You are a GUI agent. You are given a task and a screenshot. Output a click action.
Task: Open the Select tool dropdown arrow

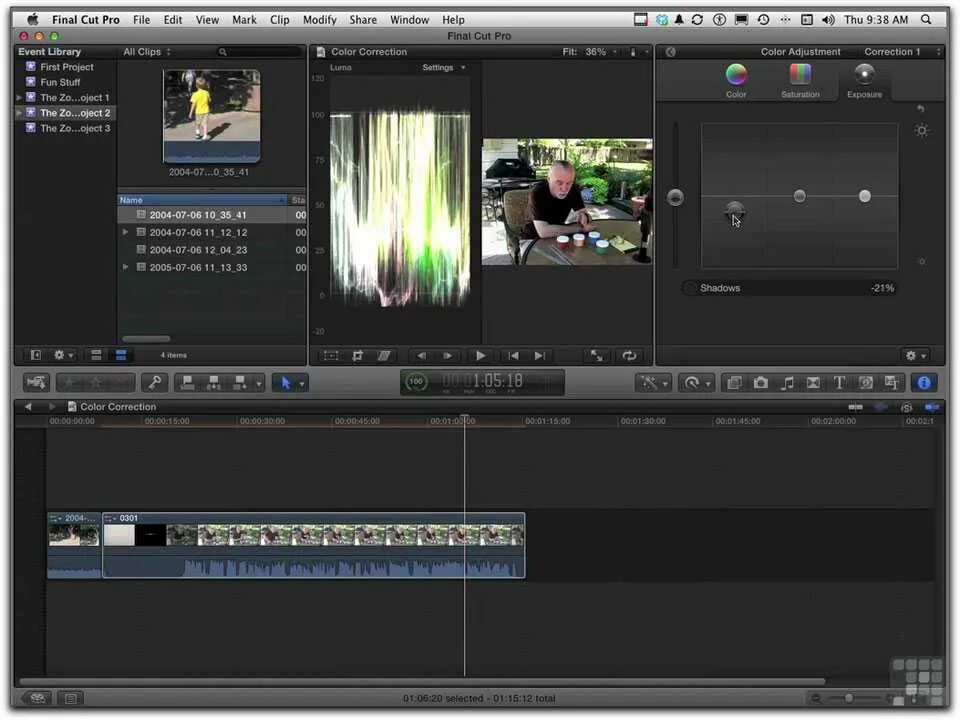(302, 384)
